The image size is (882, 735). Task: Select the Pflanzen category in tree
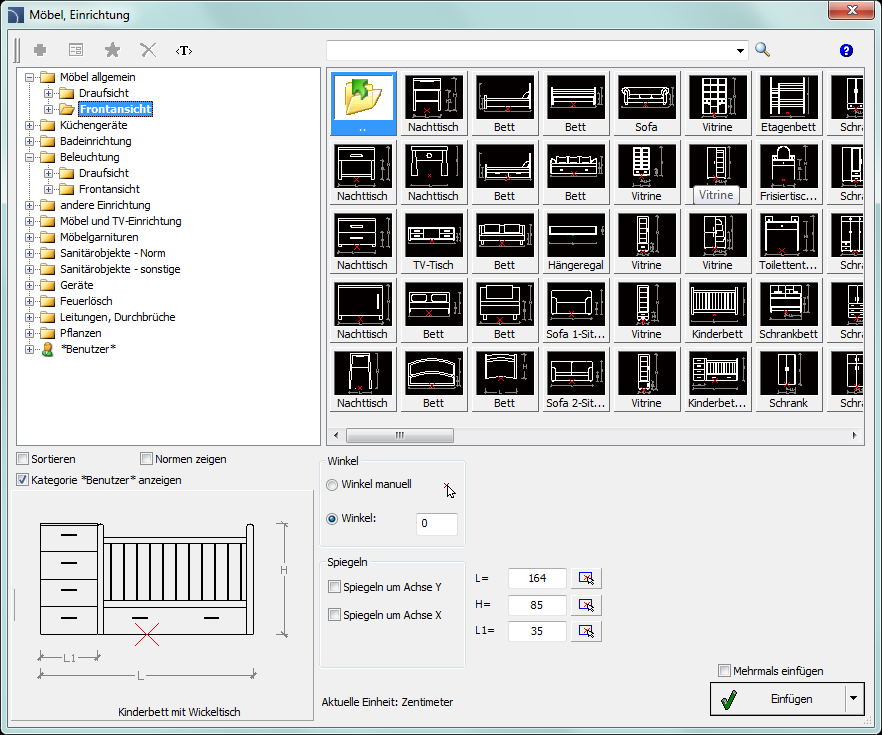pyautogui.click(x=81, y=333)
